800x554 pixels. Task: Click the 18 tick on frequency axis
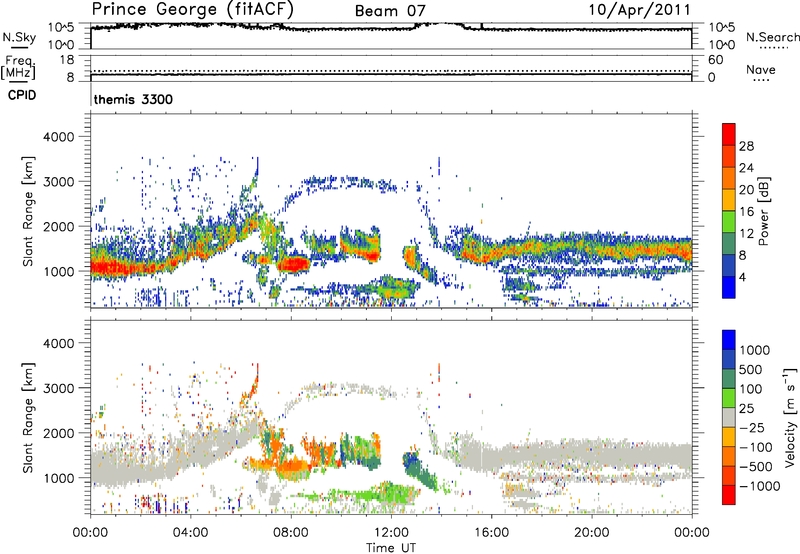(66, 60)
